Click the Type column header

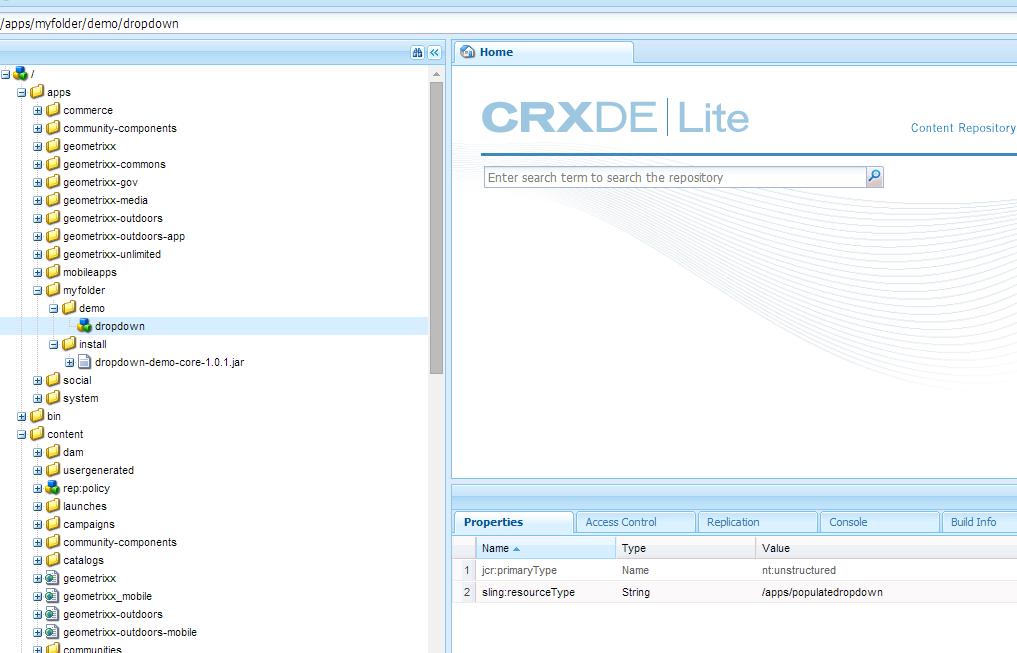(686, 549)
